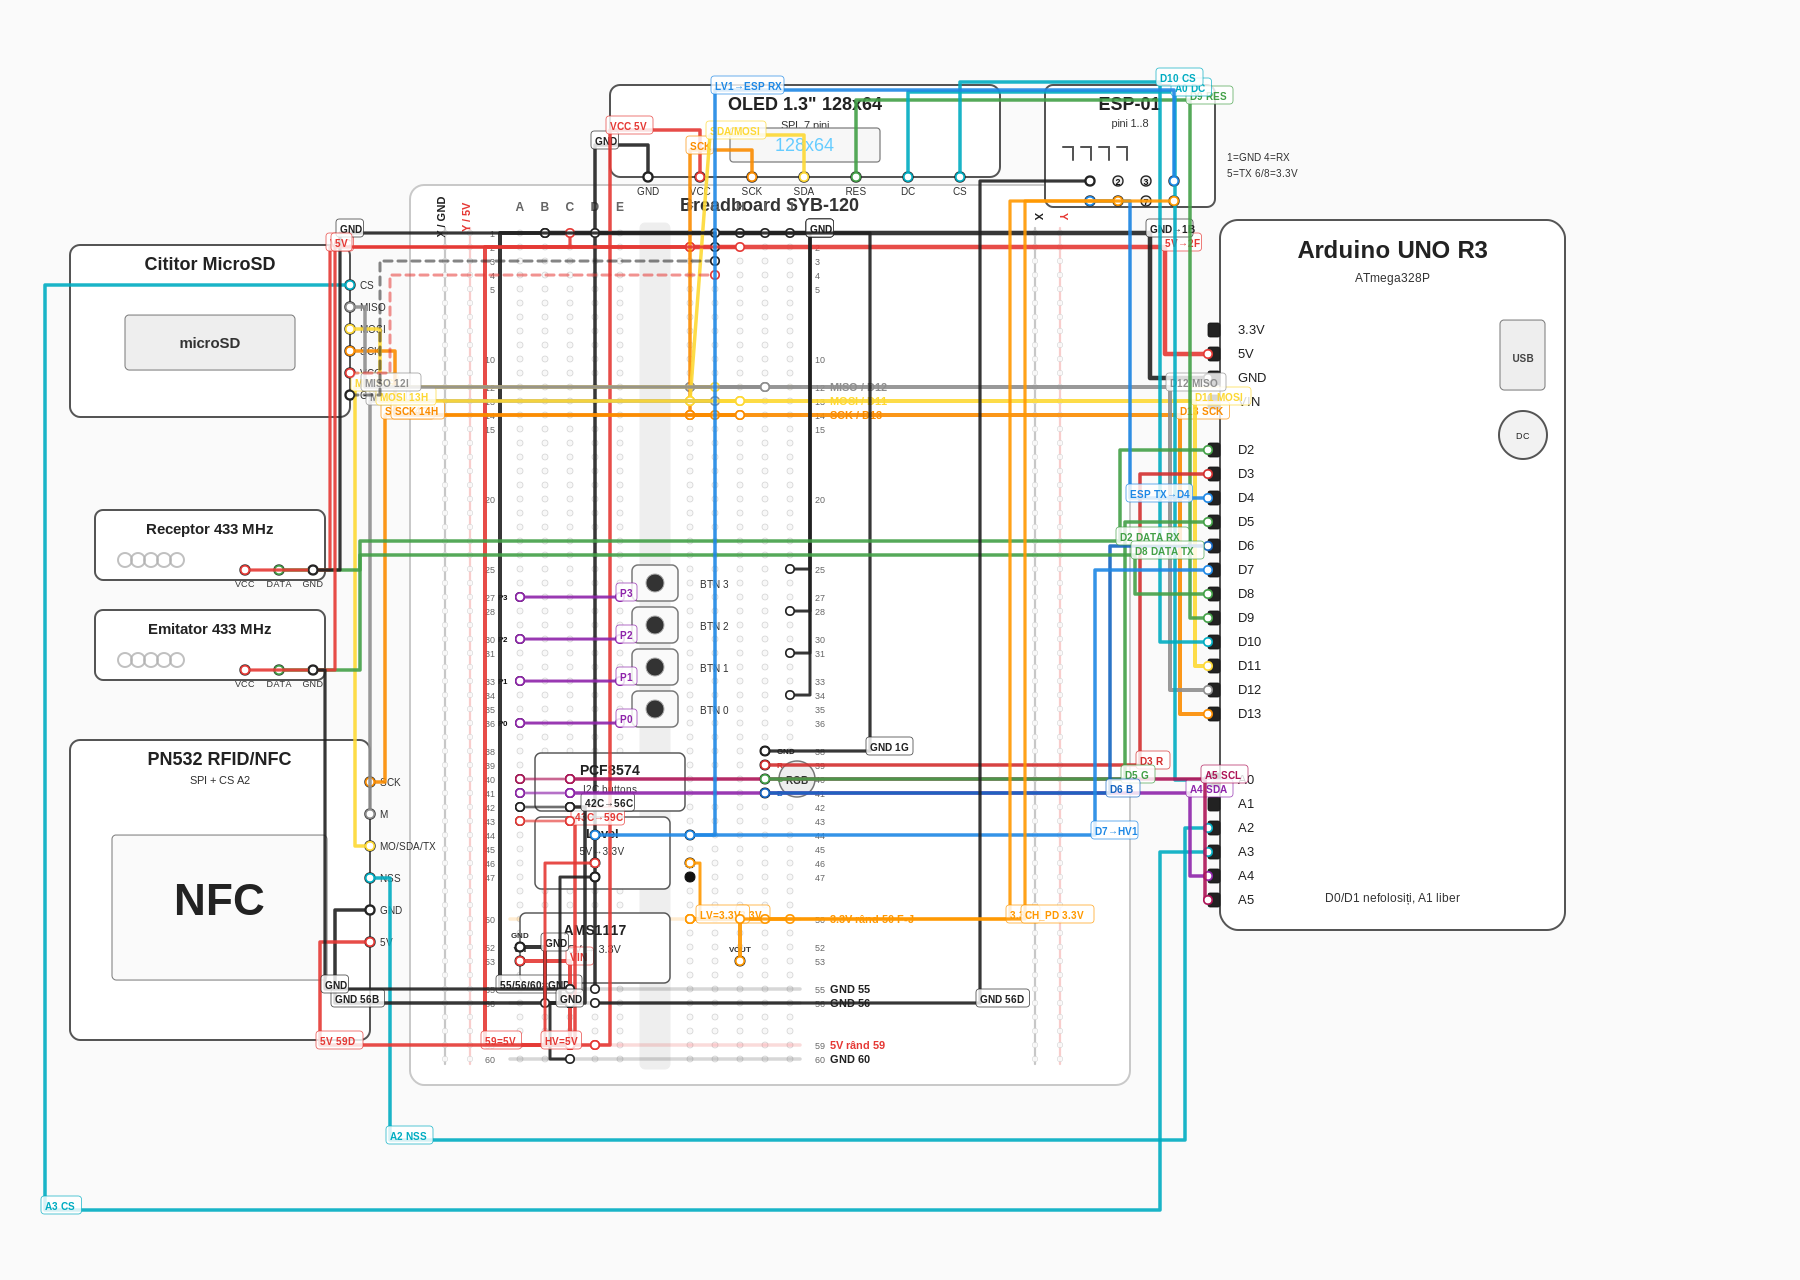Click the OLED RES pin label
The width and height of the screenshot is (1800, 1280).
tap(856, 191)
